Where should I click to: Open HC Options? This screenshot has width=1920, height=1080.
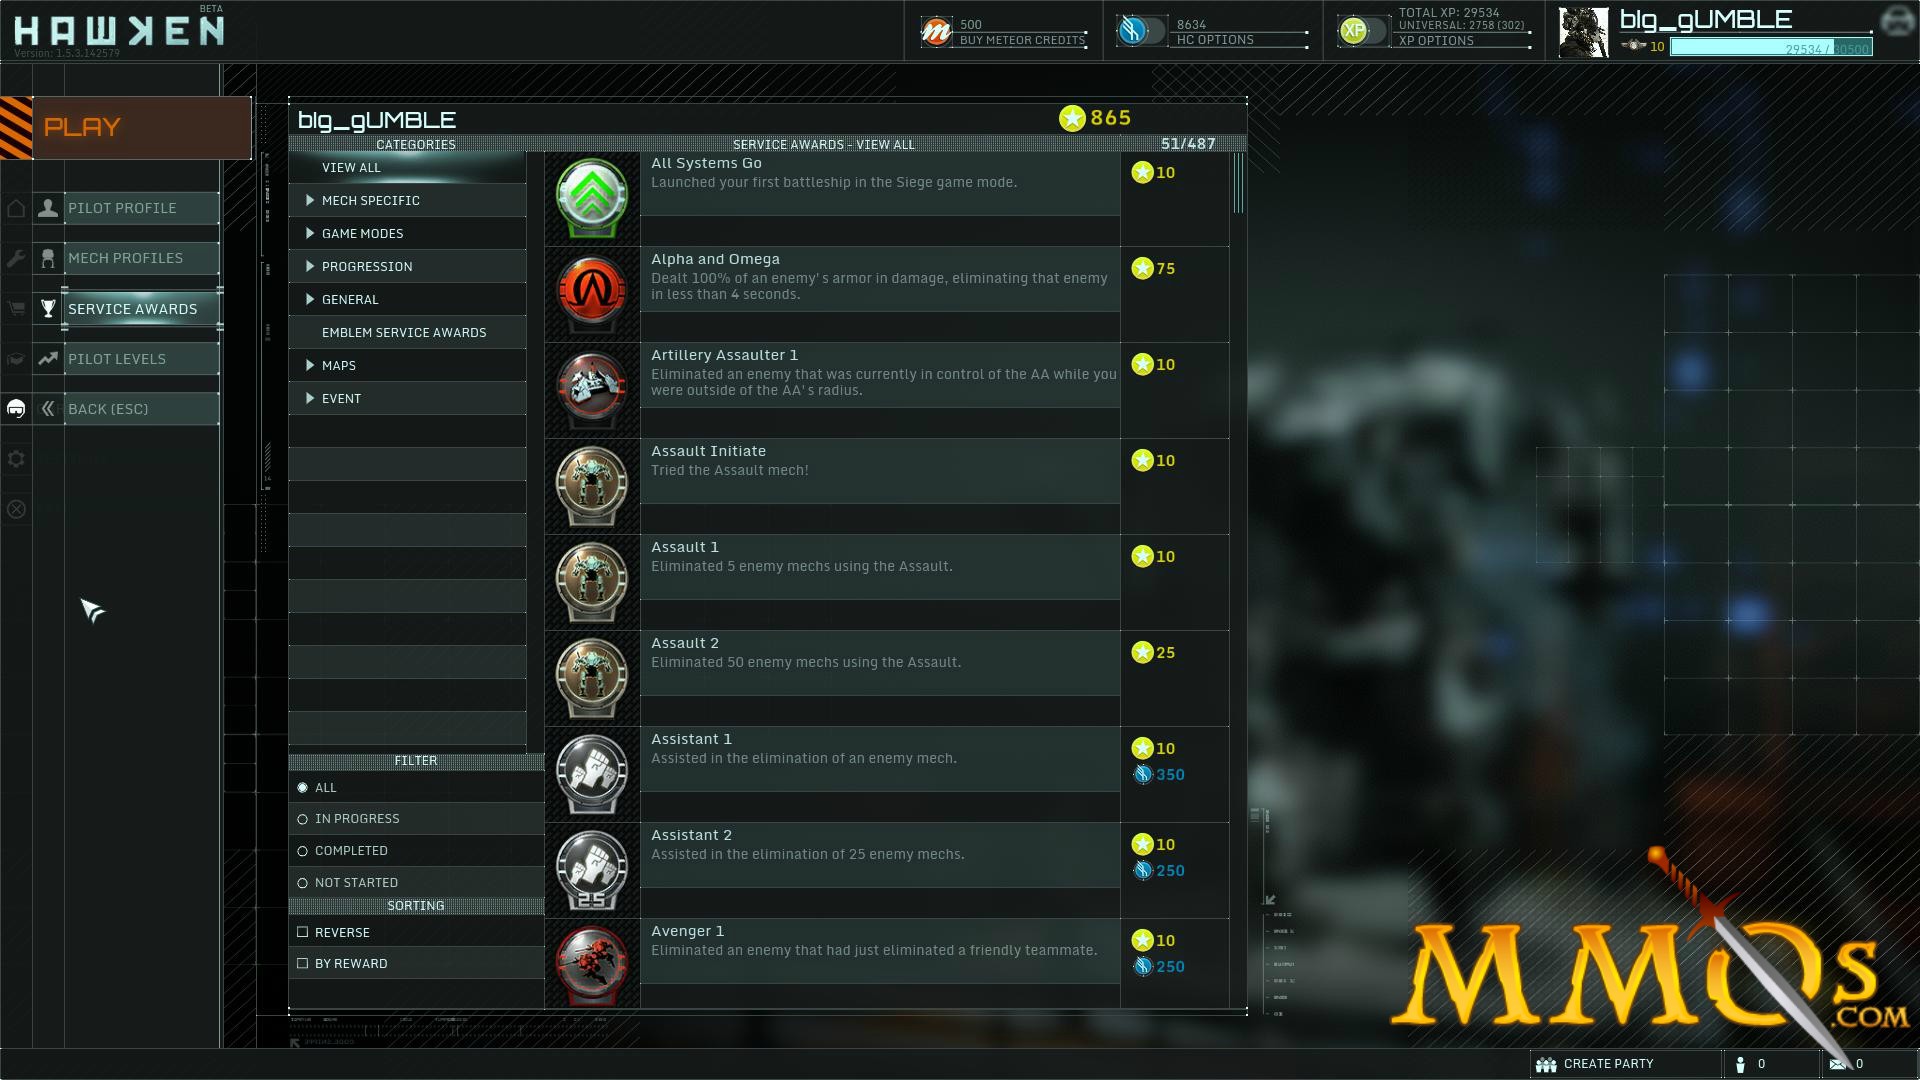click(x=1215, y=40)
